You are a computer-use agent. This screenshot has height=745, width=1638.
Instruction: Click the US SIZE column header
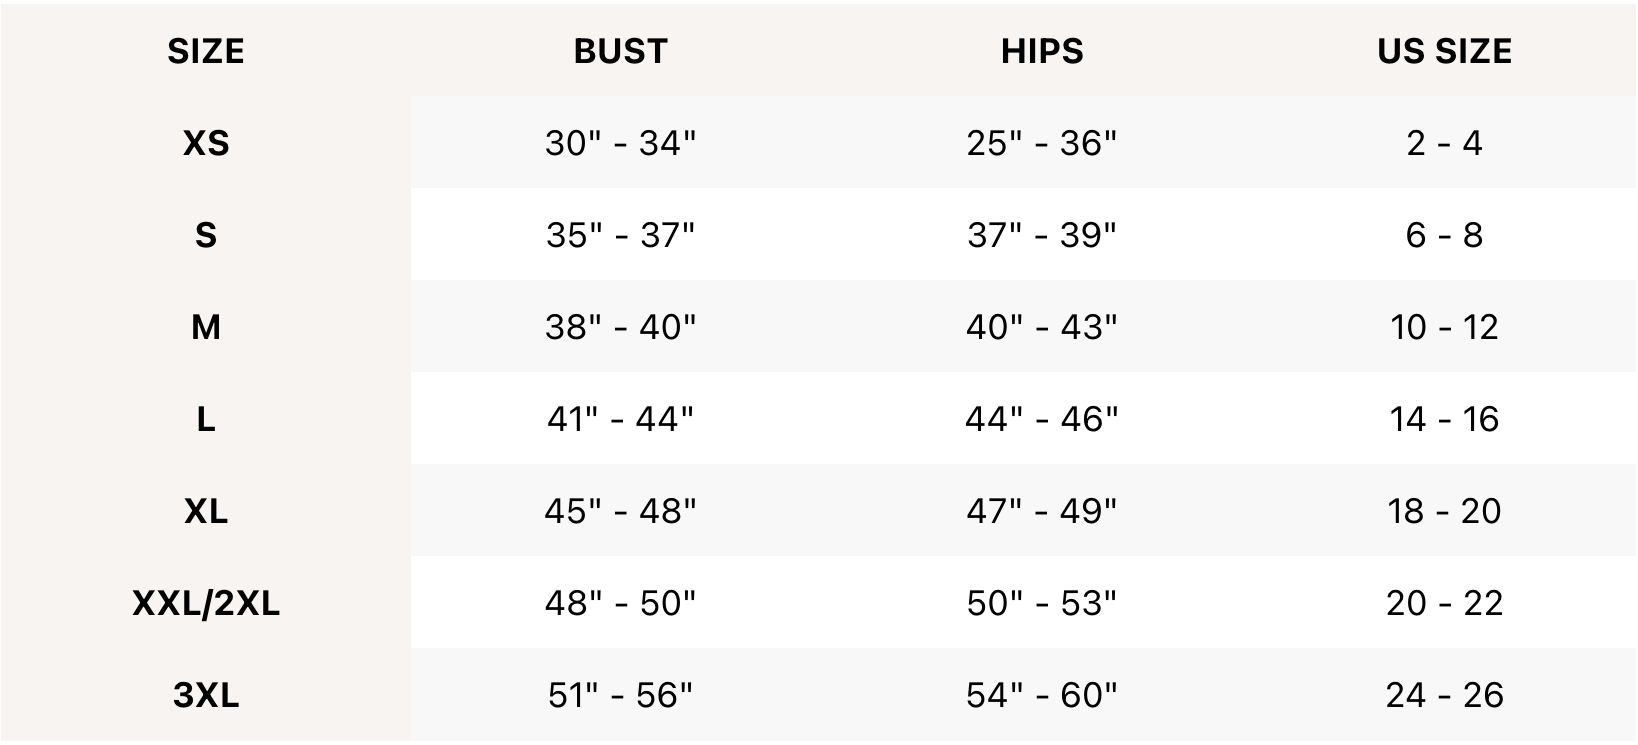pyautogui.click(x=1444, y=51)
